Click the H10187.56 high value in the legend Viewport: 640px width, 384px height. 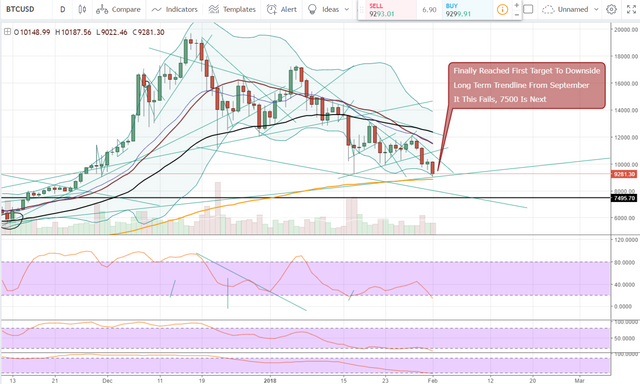(x=73, y=32)
